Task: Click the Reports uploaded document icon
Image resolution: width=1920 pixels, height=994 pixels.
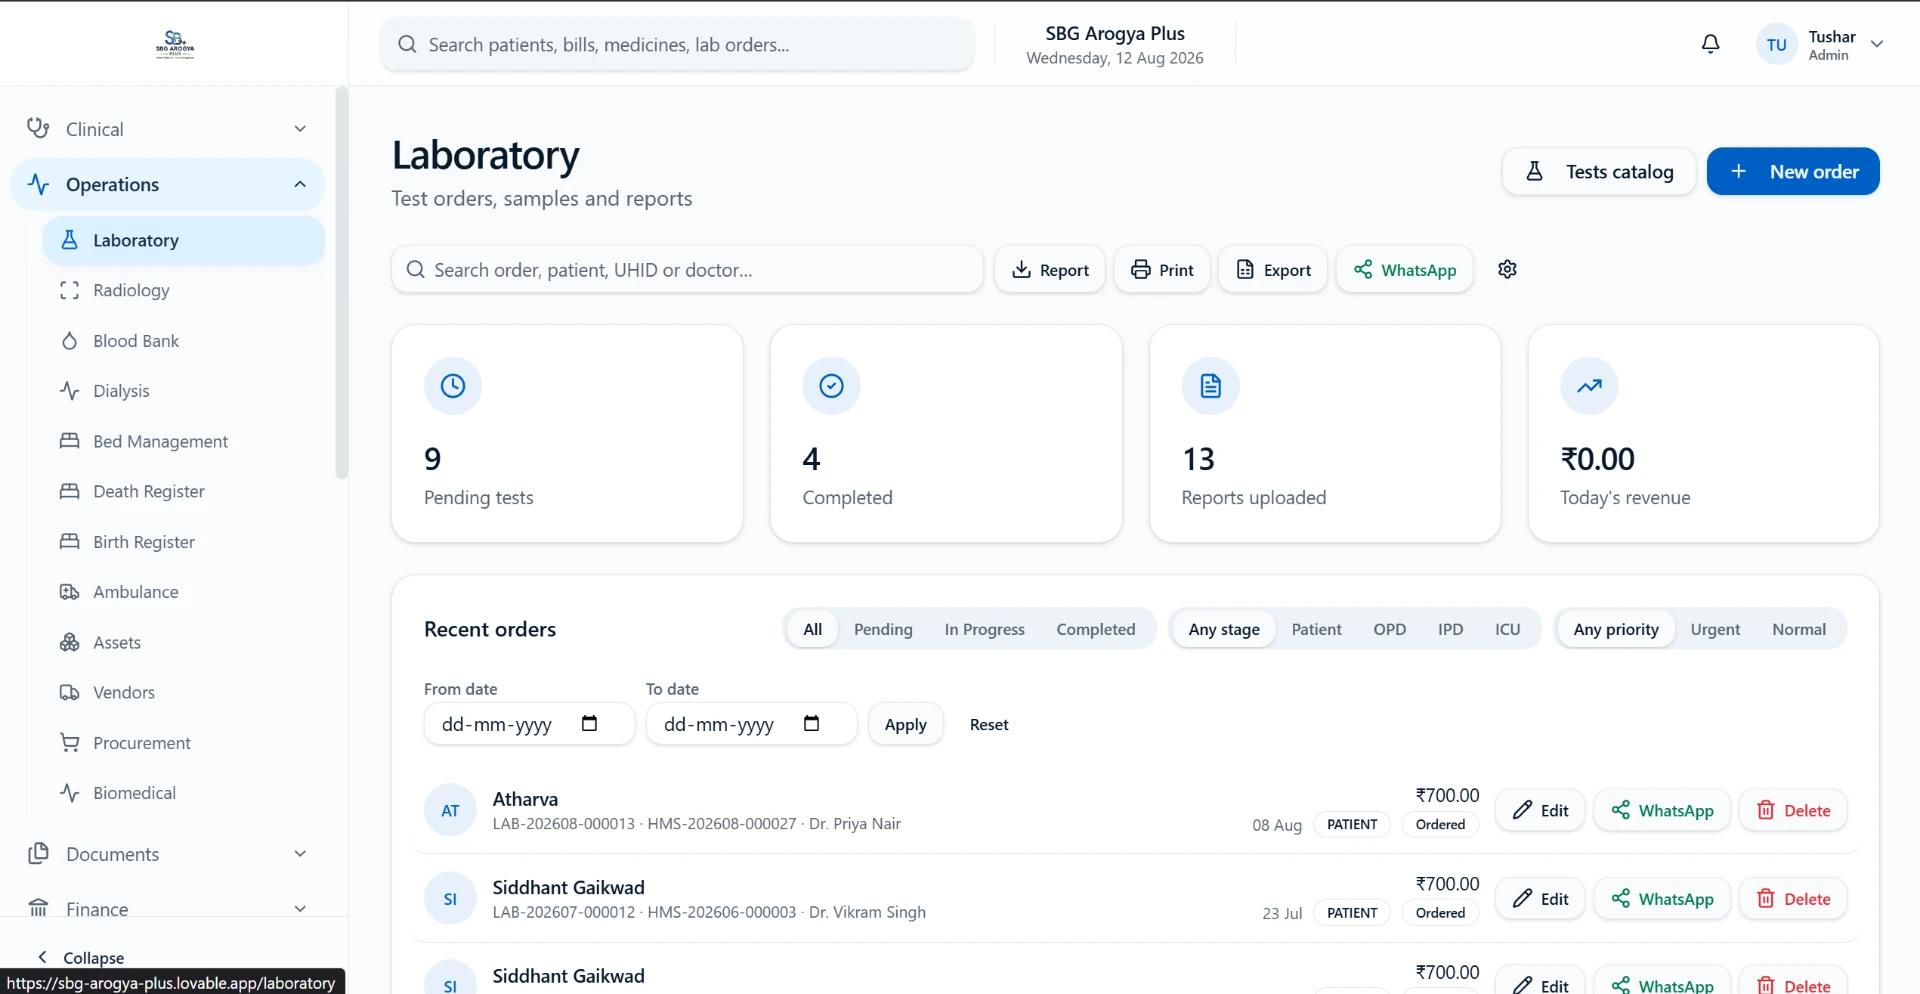Action: tap(1210, 386)
